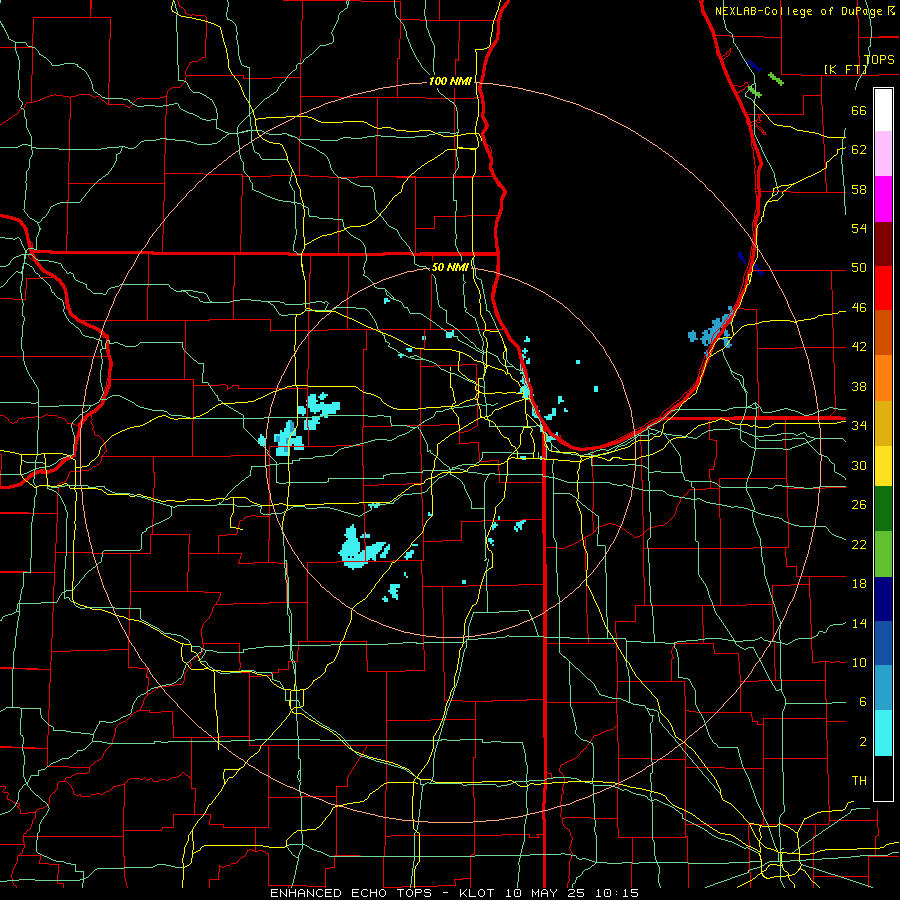Image resolution: width=900 pixels, height=900 pixels.
Task: Select the legend value 54
Action: pyautogui.click(x=859, y=228)
